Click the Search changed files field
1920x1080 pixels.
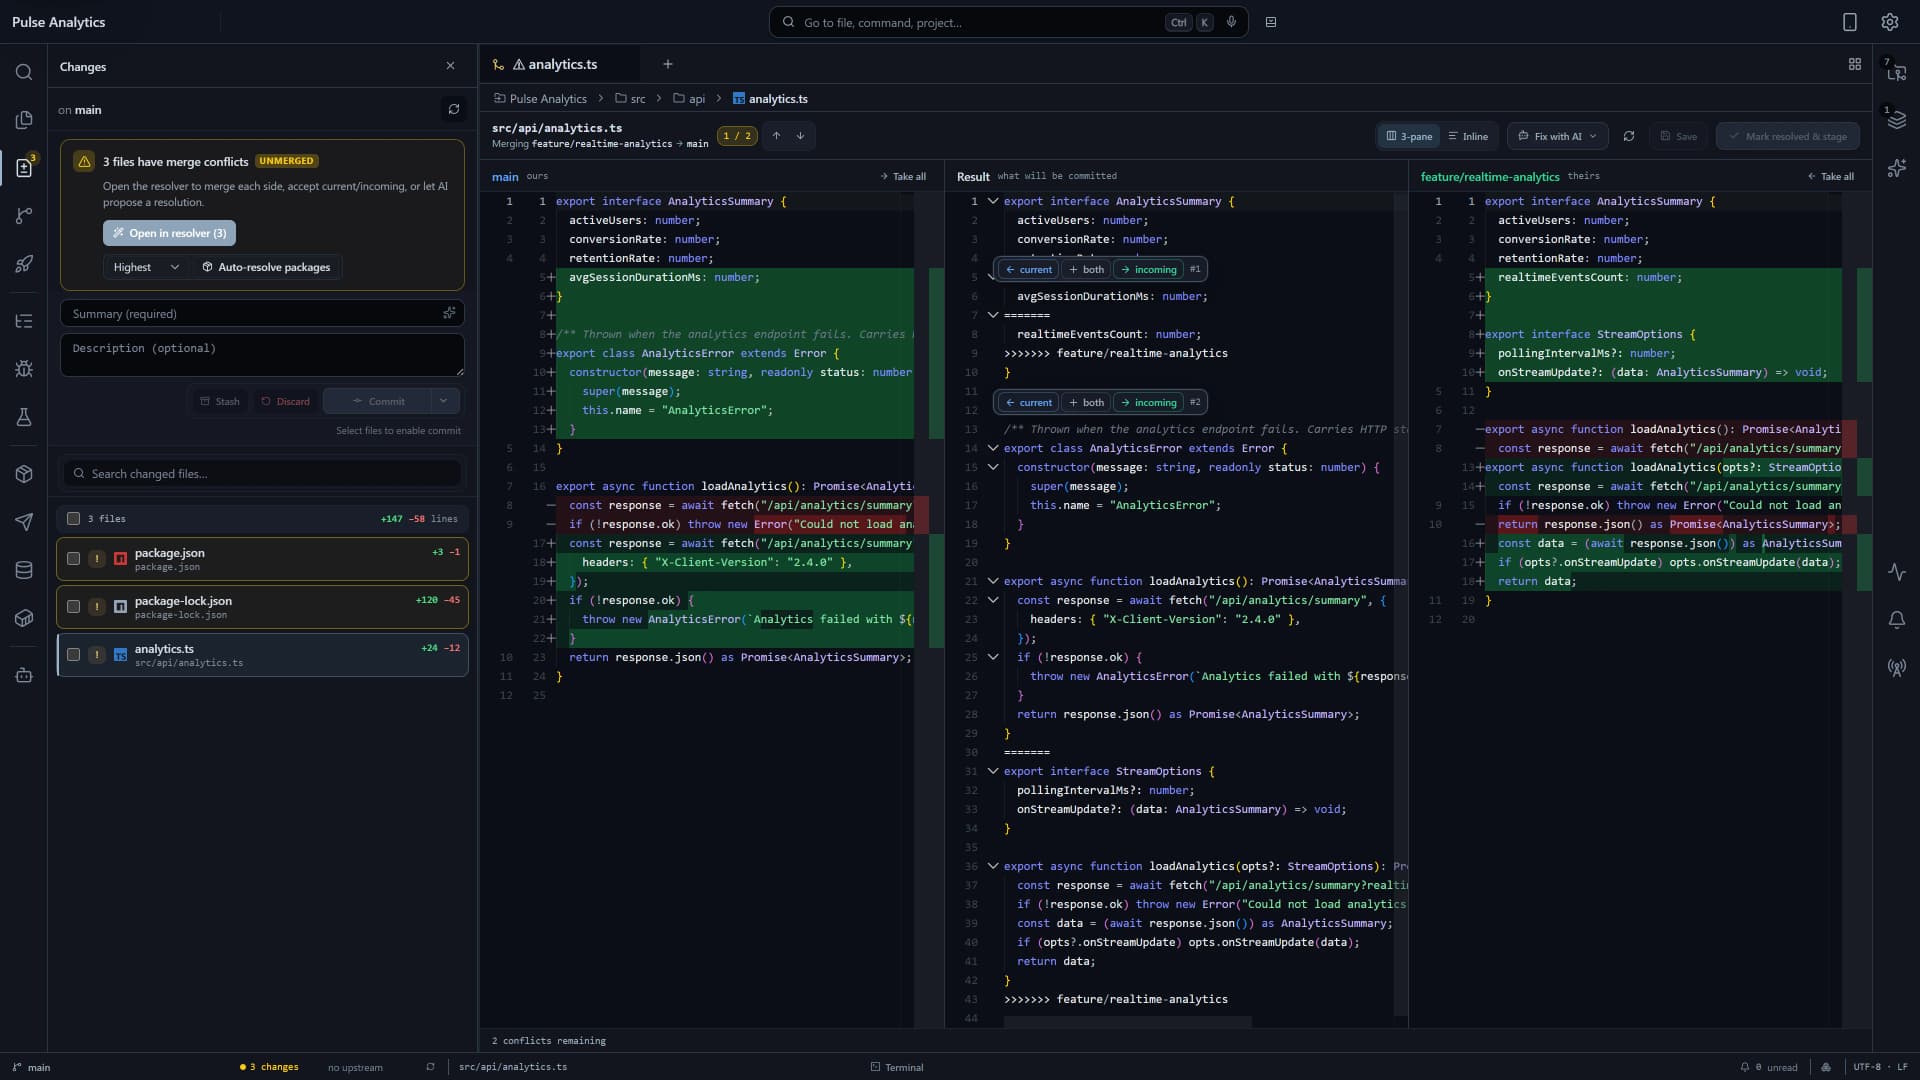262,474
